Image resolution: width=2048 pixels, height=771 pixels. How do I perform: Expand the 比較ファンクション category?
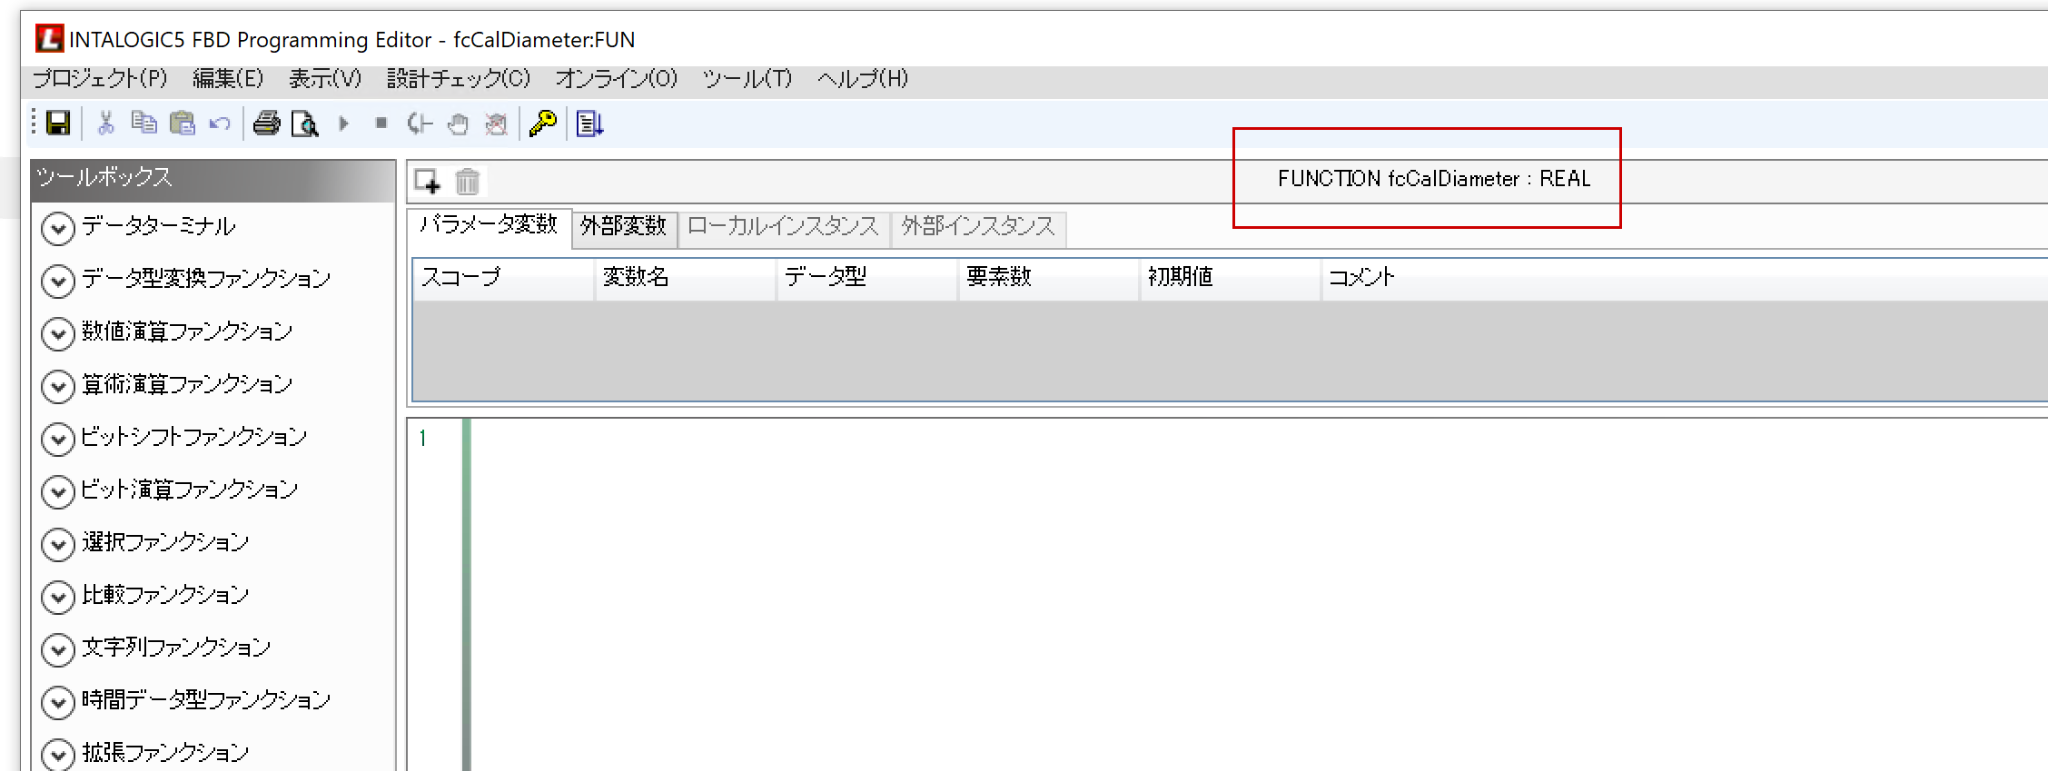[x=58, y=597]
